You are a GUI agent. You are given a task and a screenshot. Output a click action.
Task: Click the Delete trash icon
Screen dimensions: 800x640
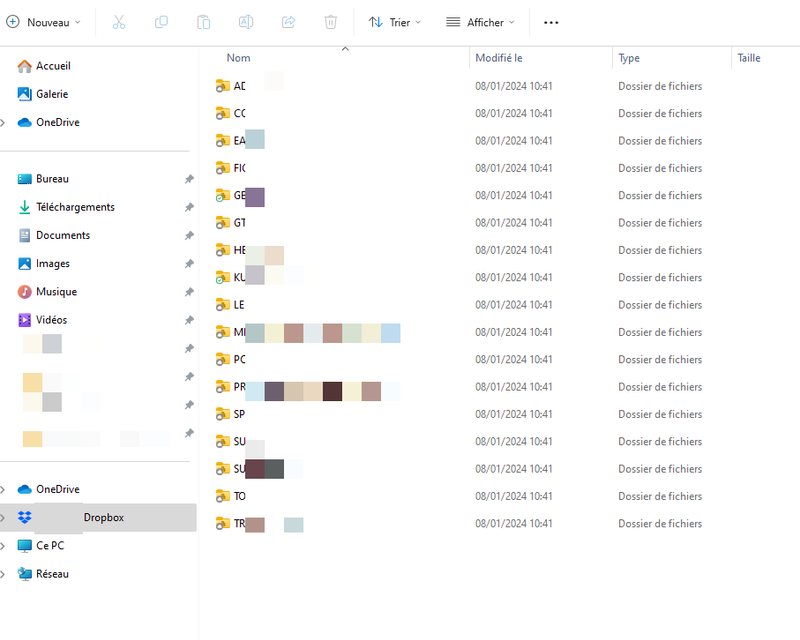tap(331, 22)
